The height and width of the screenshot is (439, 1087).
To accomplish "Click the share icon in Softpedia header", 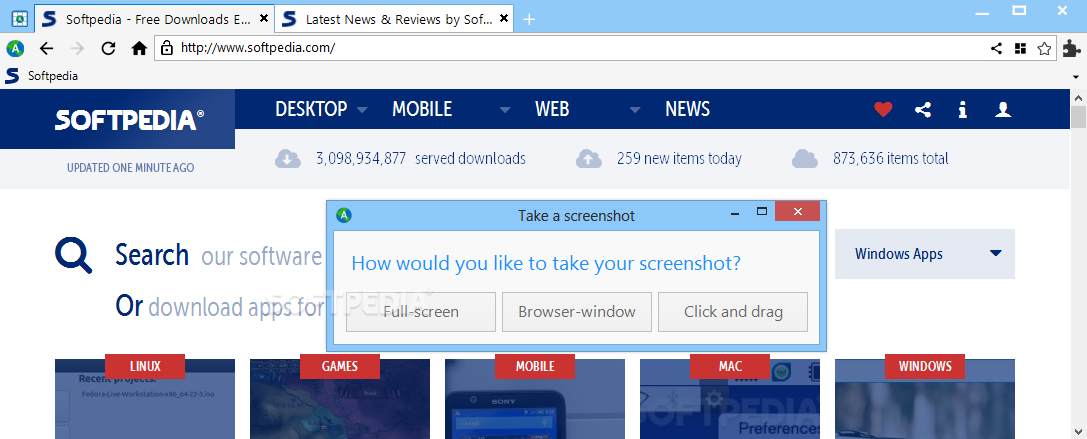I will click(923, 110).
